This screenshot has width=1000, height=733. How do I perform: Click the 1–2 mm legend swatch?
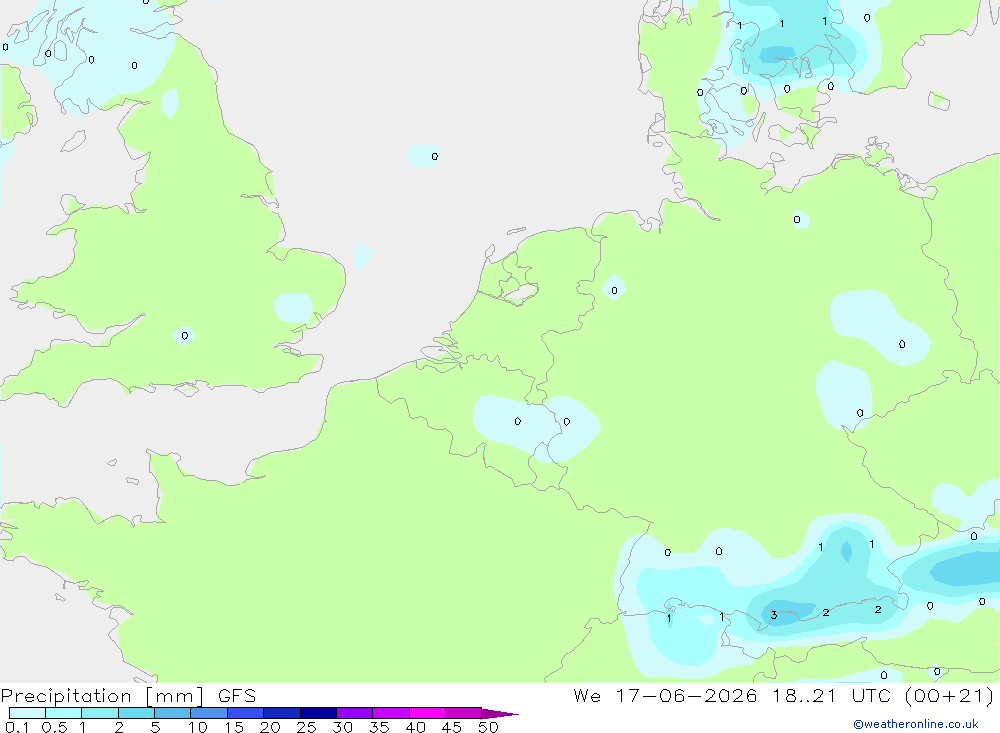tap(100, 713)
